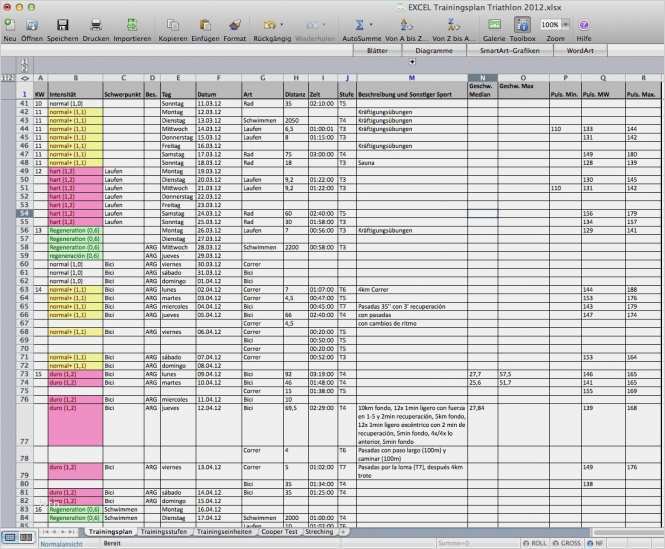Open the Trainingsstufen sheet tab
This screenshot has width=665, height=549.
click(x=163, y=532)
